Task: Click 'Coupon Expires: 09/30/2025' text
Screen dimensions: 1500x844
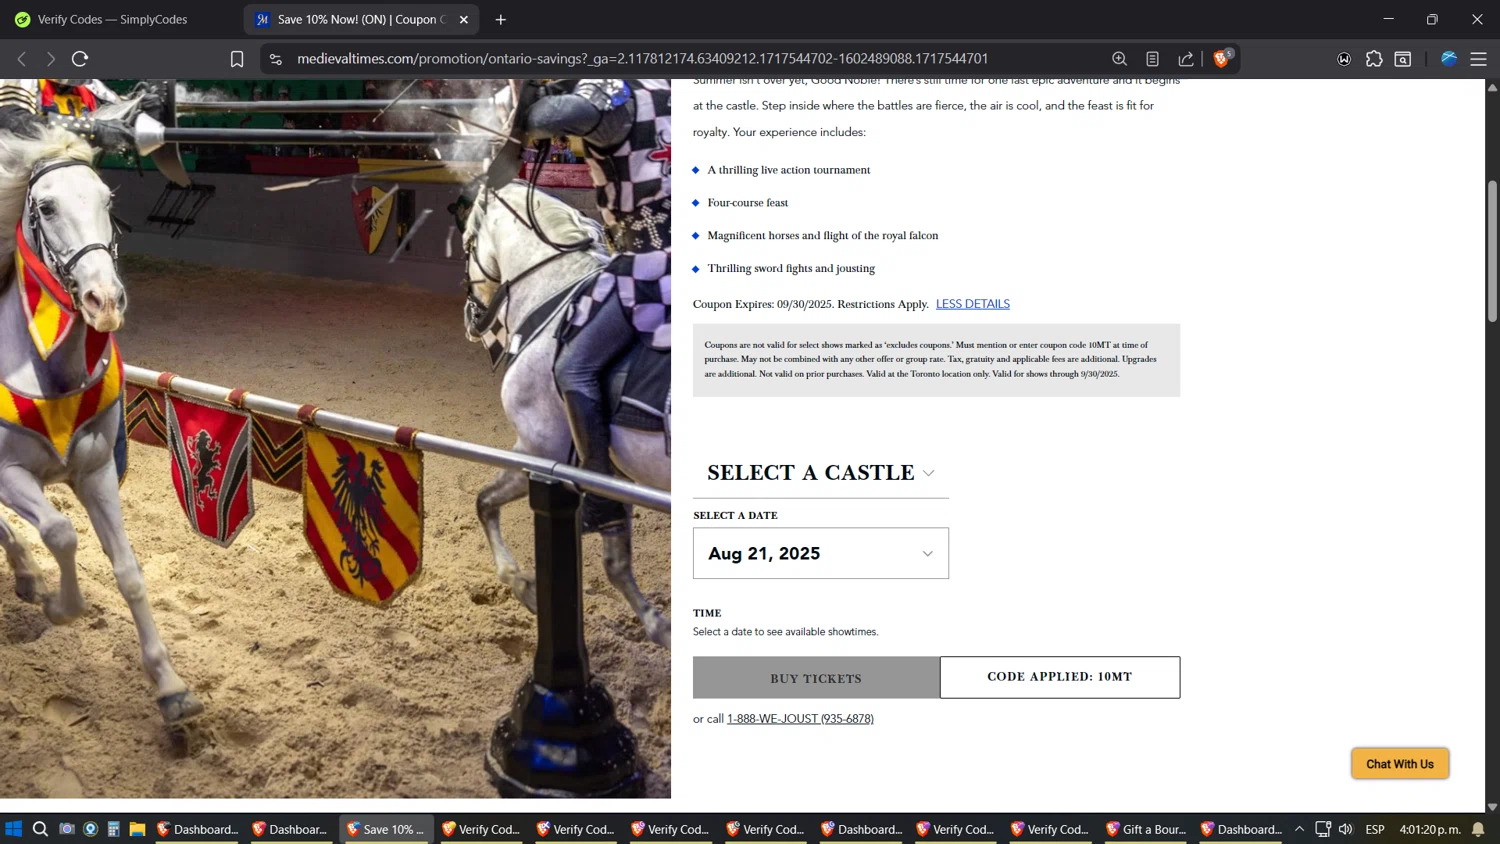Action: coord(763,304)
